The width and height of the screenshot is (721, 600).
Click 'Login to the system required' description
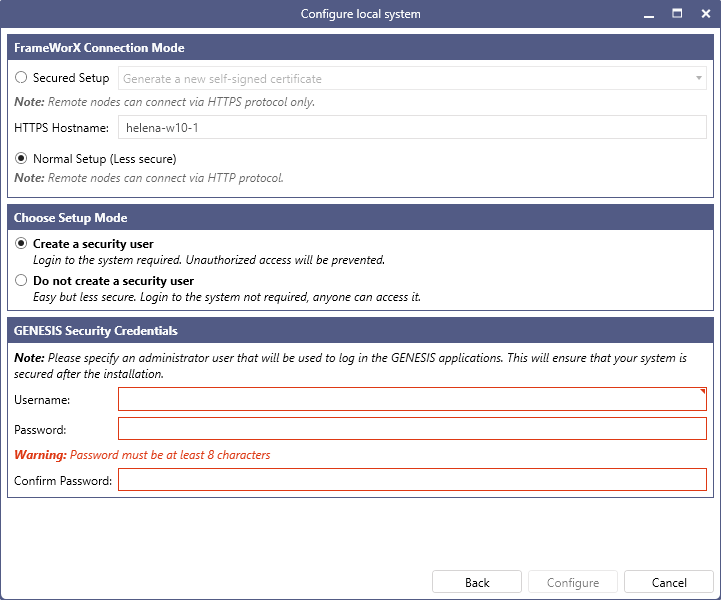coord(209,260)
